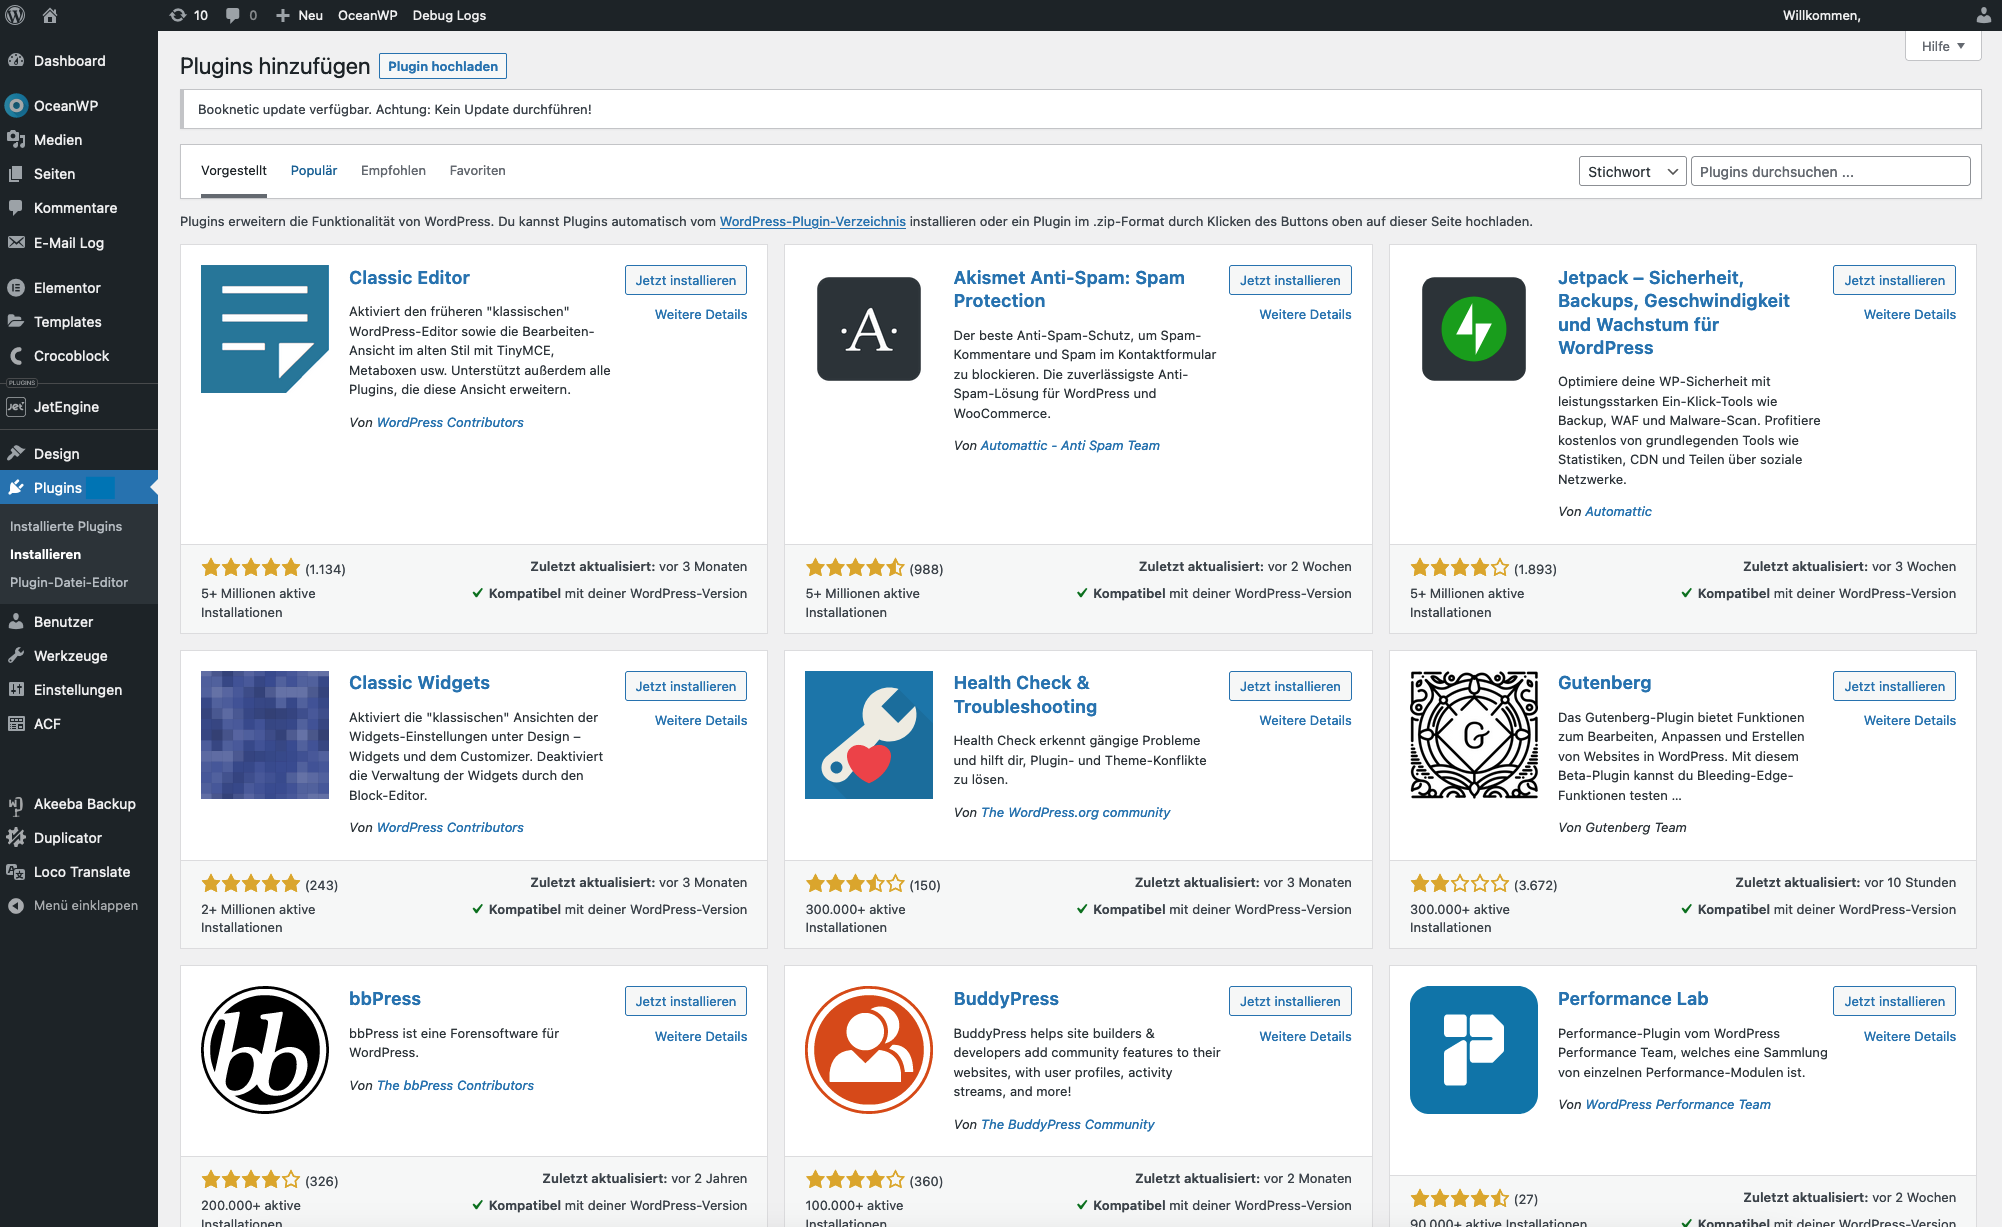Click Medien media icon in sidebar
This screenshot has height=1227, width=2002.
[16, 140]
